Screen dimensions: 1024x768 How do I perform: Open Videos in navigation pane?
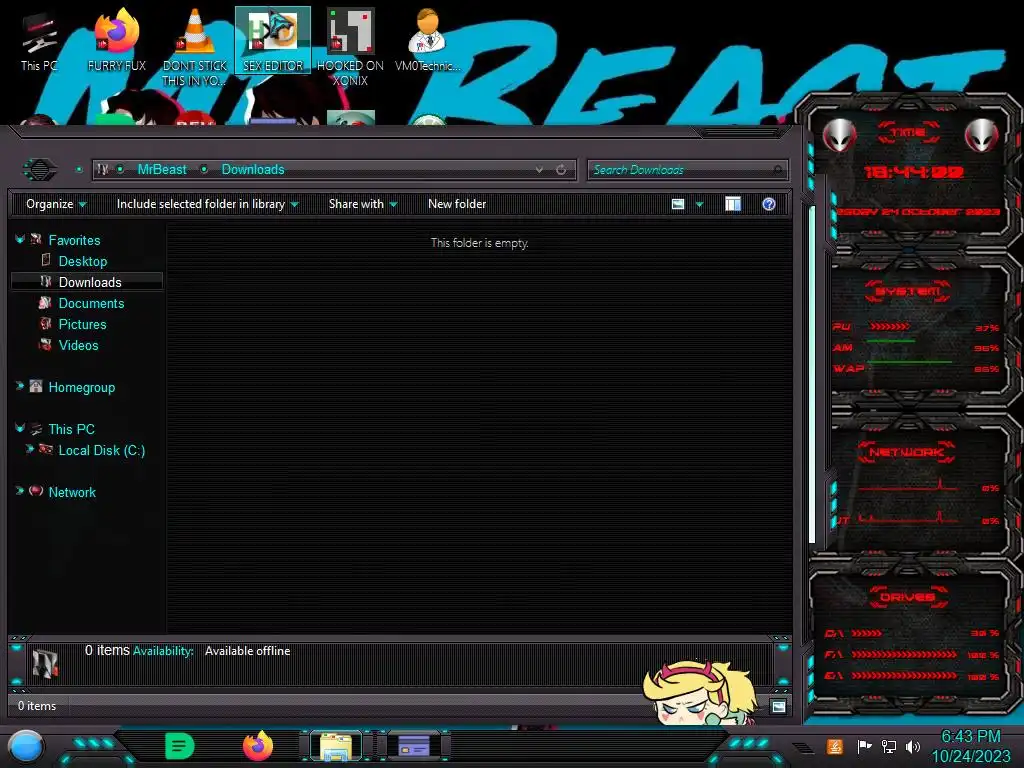tap(78, 345)
